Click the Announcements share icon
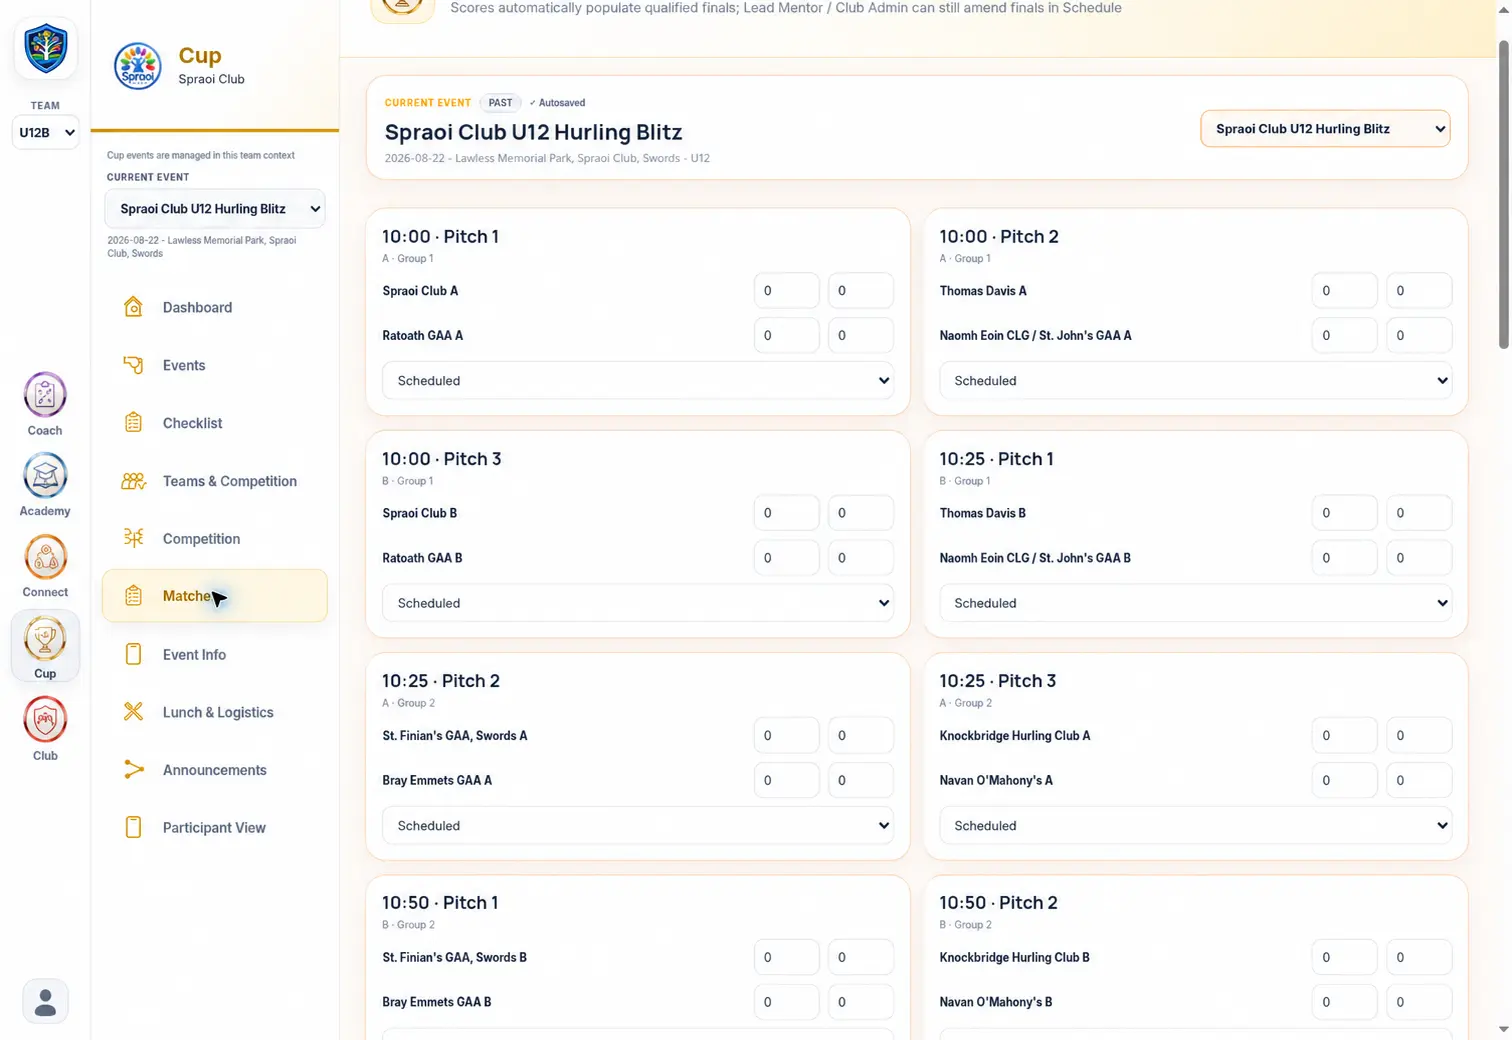The image size is (1512, 1040). click(133, 770)
